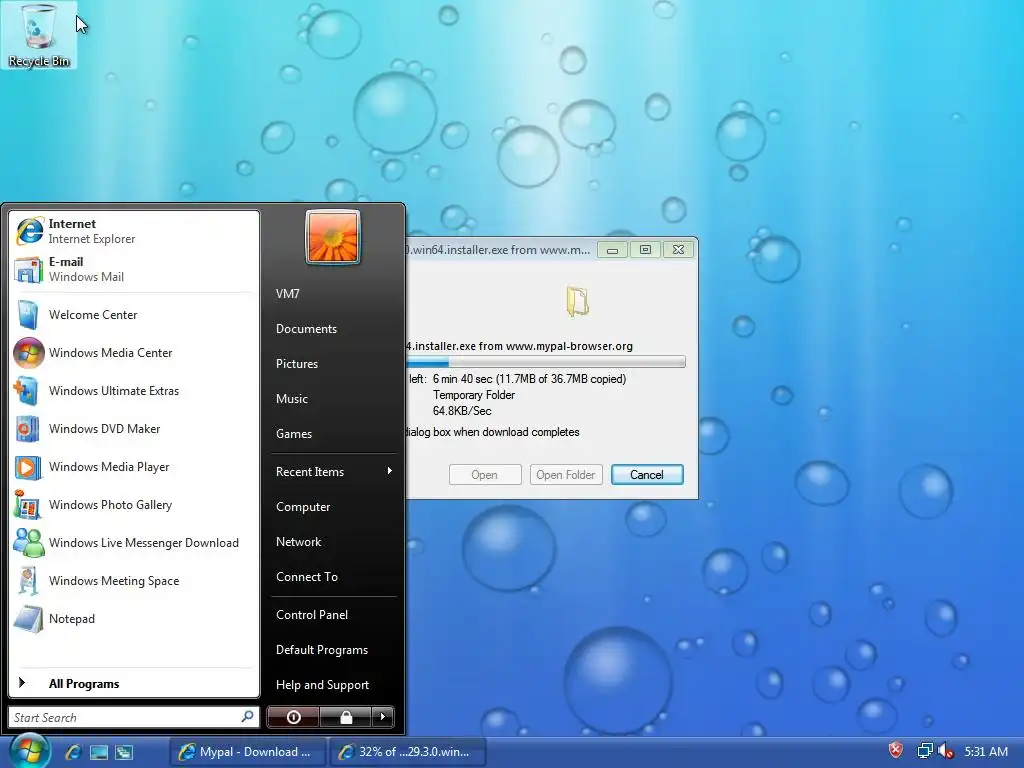The width and height of the screenshot is (1024, 768).
Task: Launch Windows Media Player
Action: click(134, 467)
